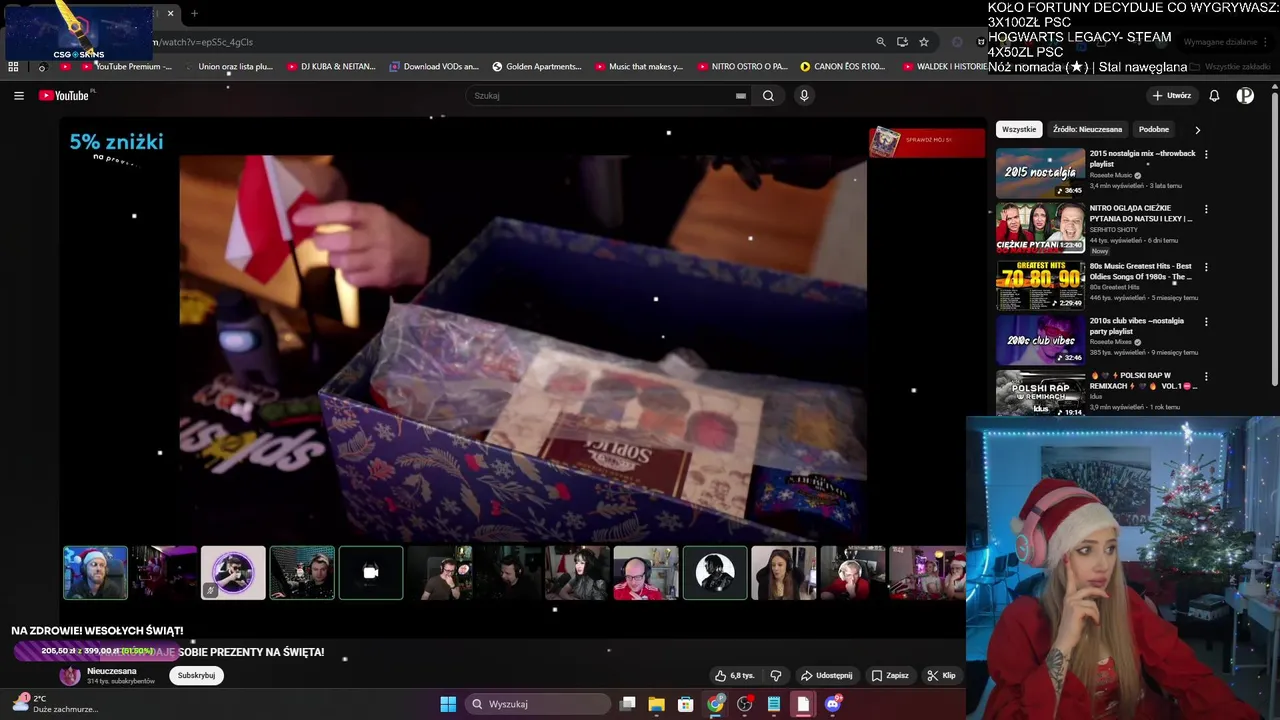Open Discord from the taskbar
Viewport: 1280px width, 720px height.
click(x=833, y=704)
